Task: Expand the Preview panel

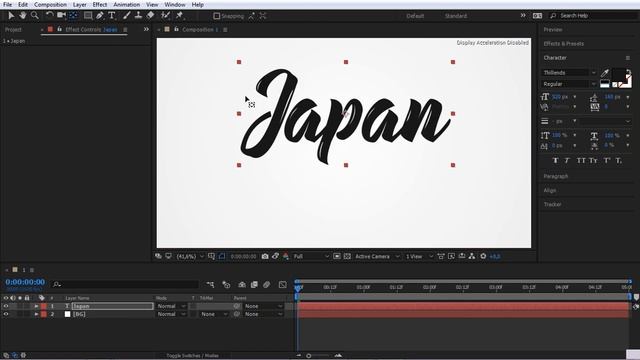Action: click(x=553, y=30)
